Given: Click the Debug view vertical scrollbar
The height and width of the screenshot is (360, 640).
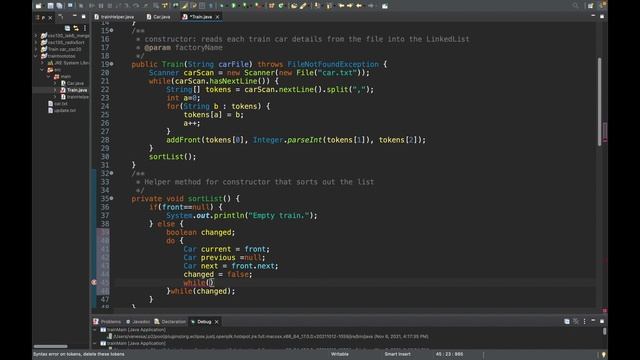Looking at the screenshot, I should point(604,331).
